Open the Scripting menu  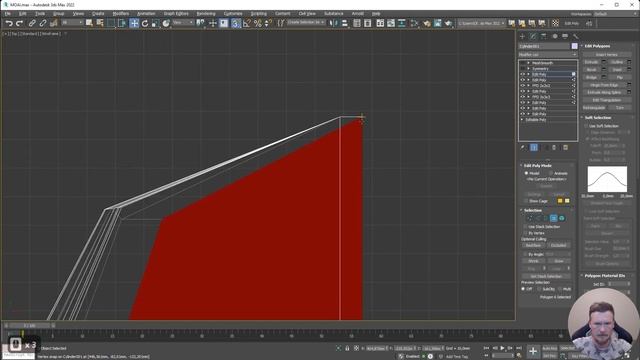258,13
